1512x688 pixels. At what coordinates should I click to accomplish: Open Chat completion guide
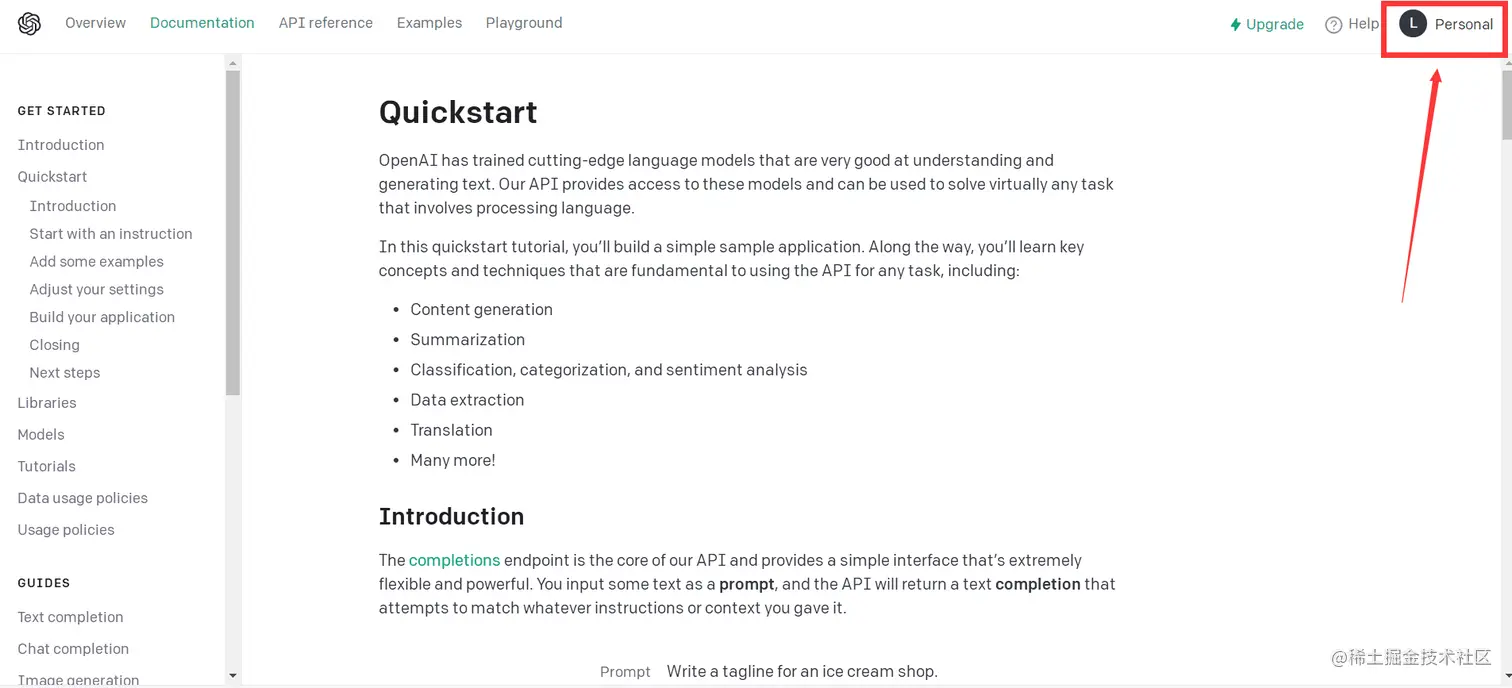73,649
